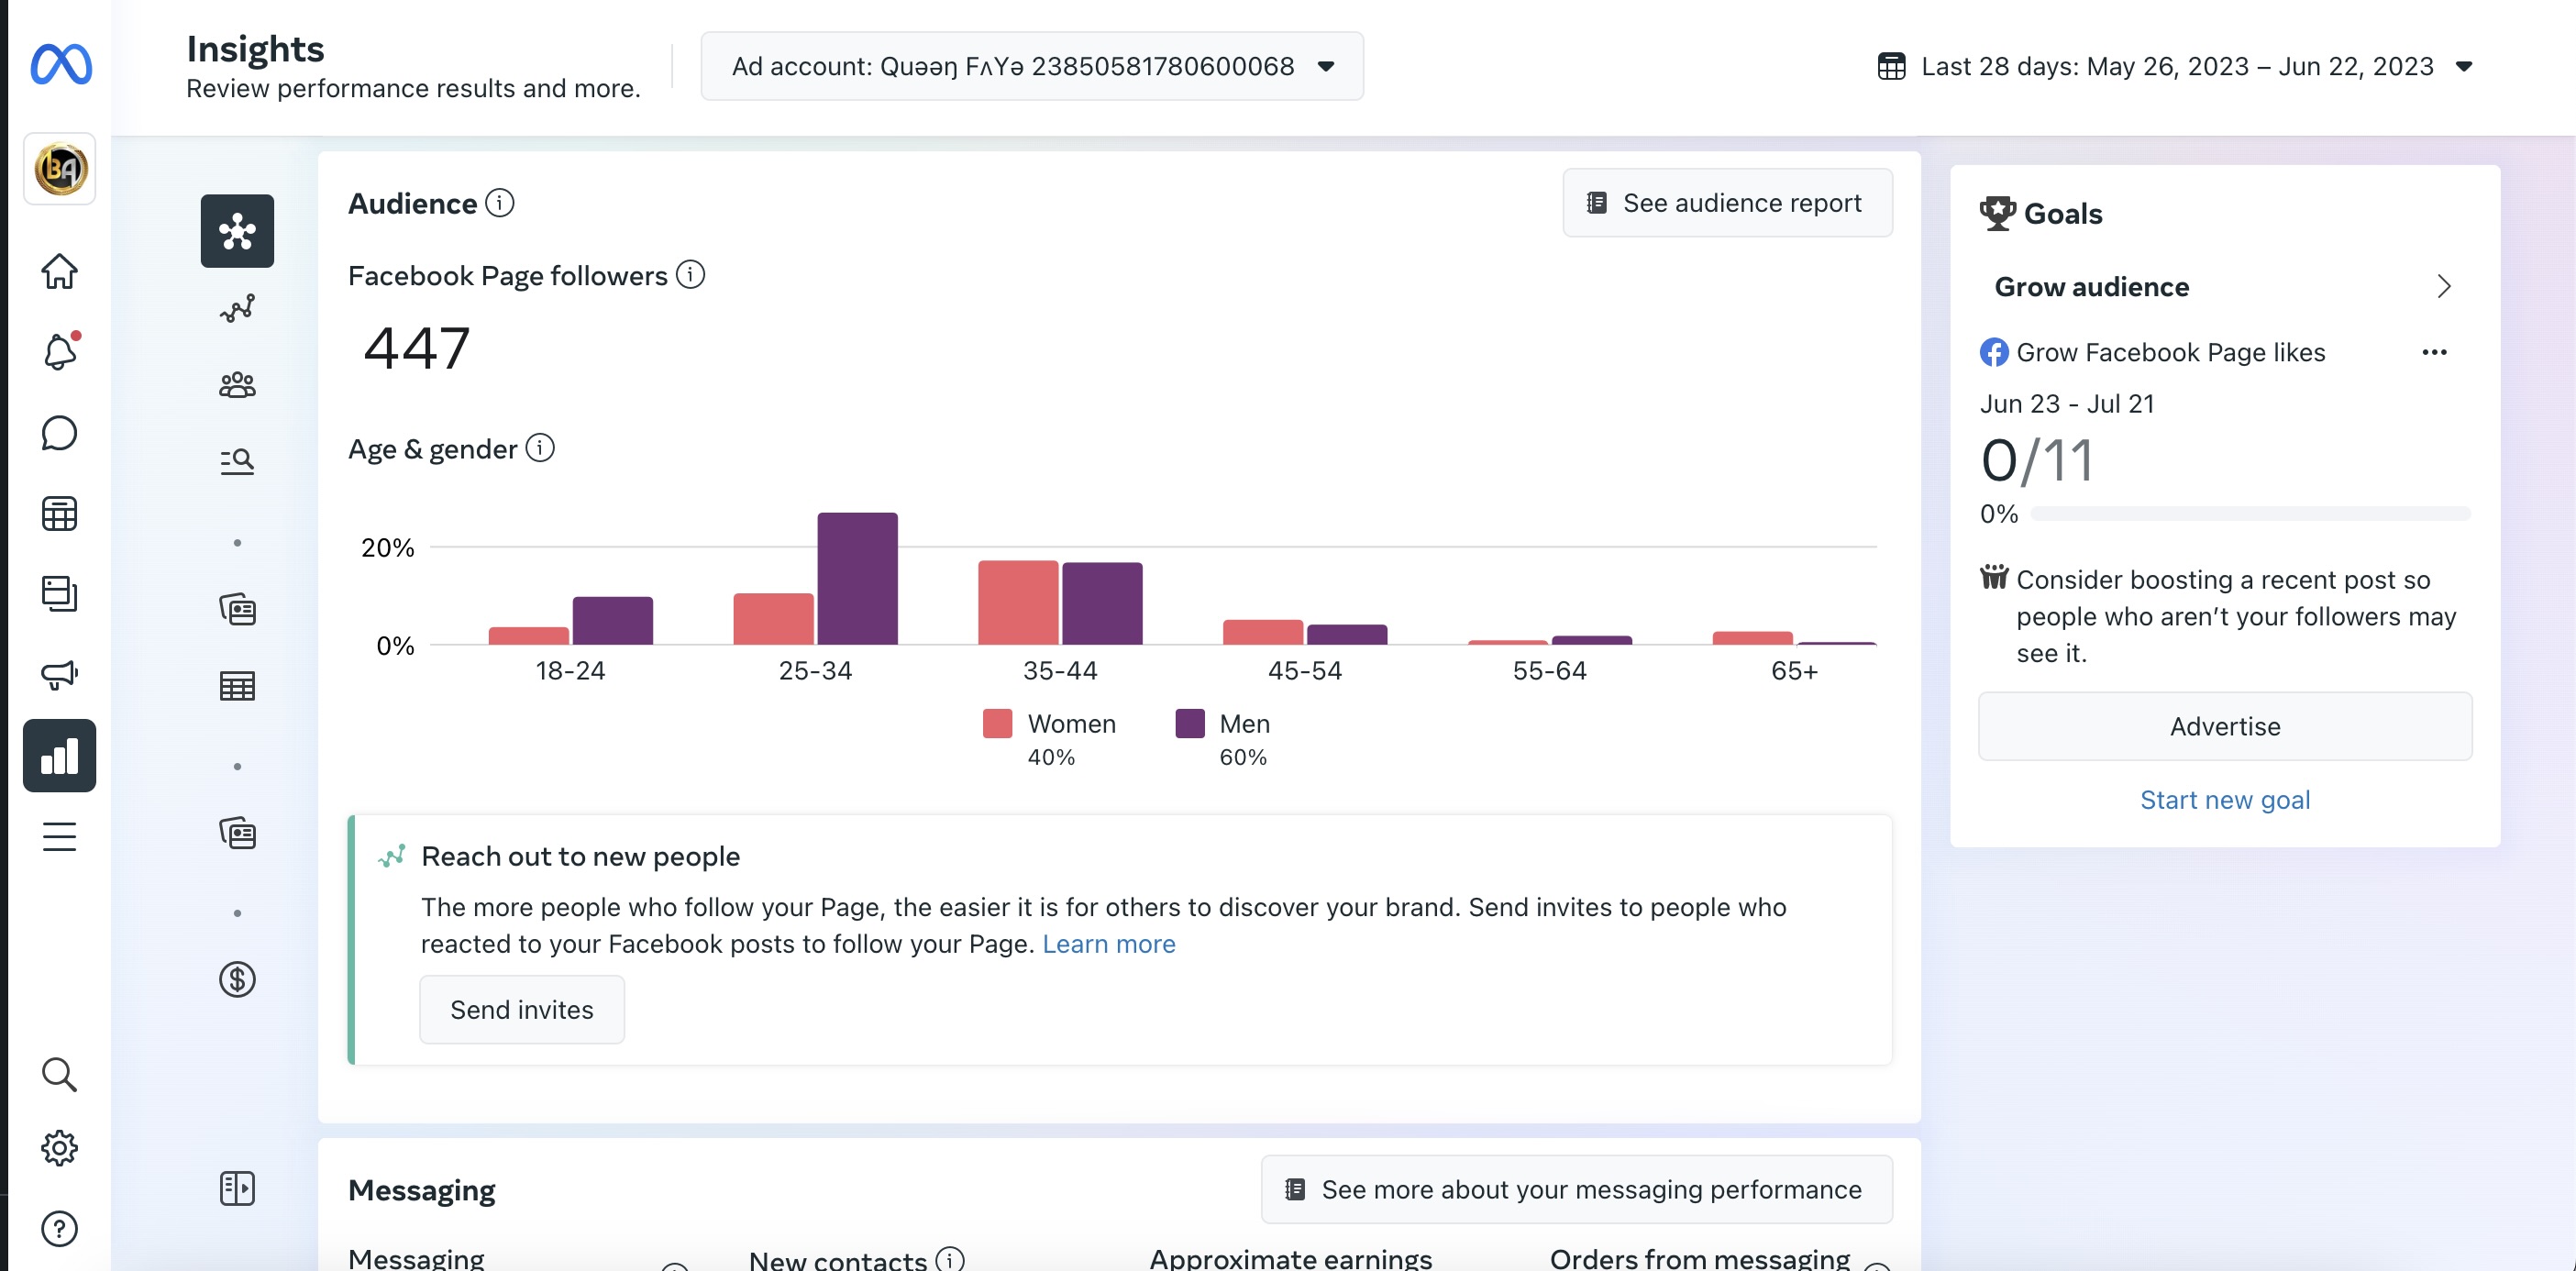Open the Last 28 days date range picker
Image resolution: width=2576 pixels, height=1271 pixels.
[2176, 66]
